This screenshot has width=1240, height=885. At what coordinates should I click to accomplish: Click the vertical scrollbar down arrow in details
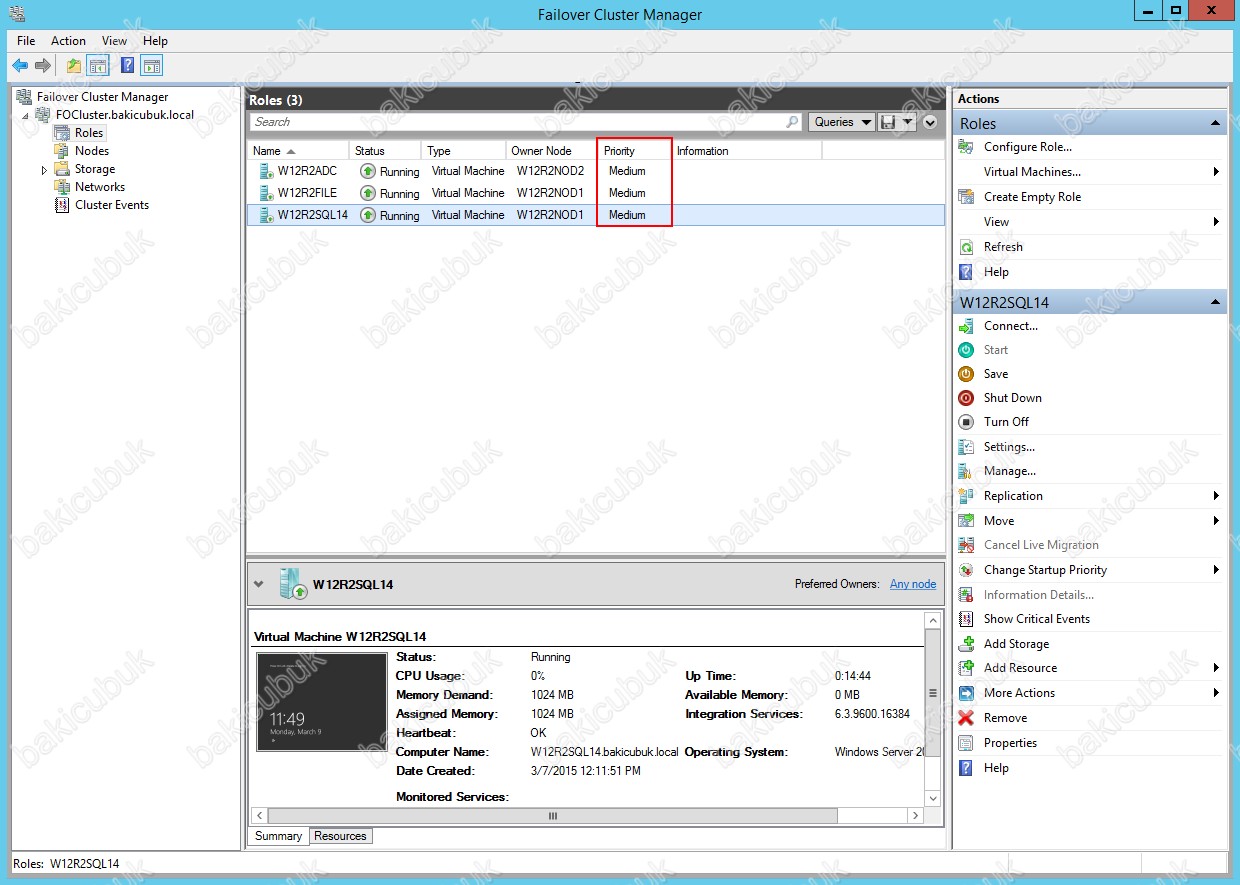933,798
